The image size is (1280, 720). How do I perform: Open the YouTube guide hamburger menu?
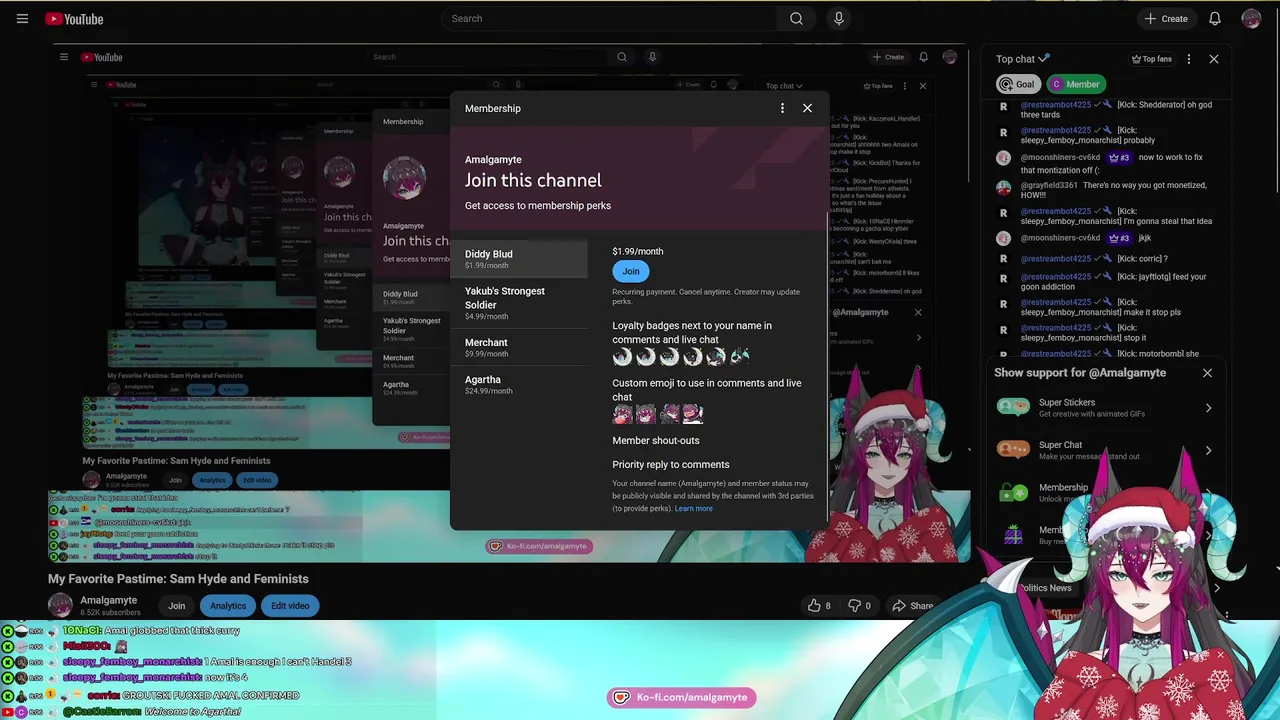click(x=22, y=19)
